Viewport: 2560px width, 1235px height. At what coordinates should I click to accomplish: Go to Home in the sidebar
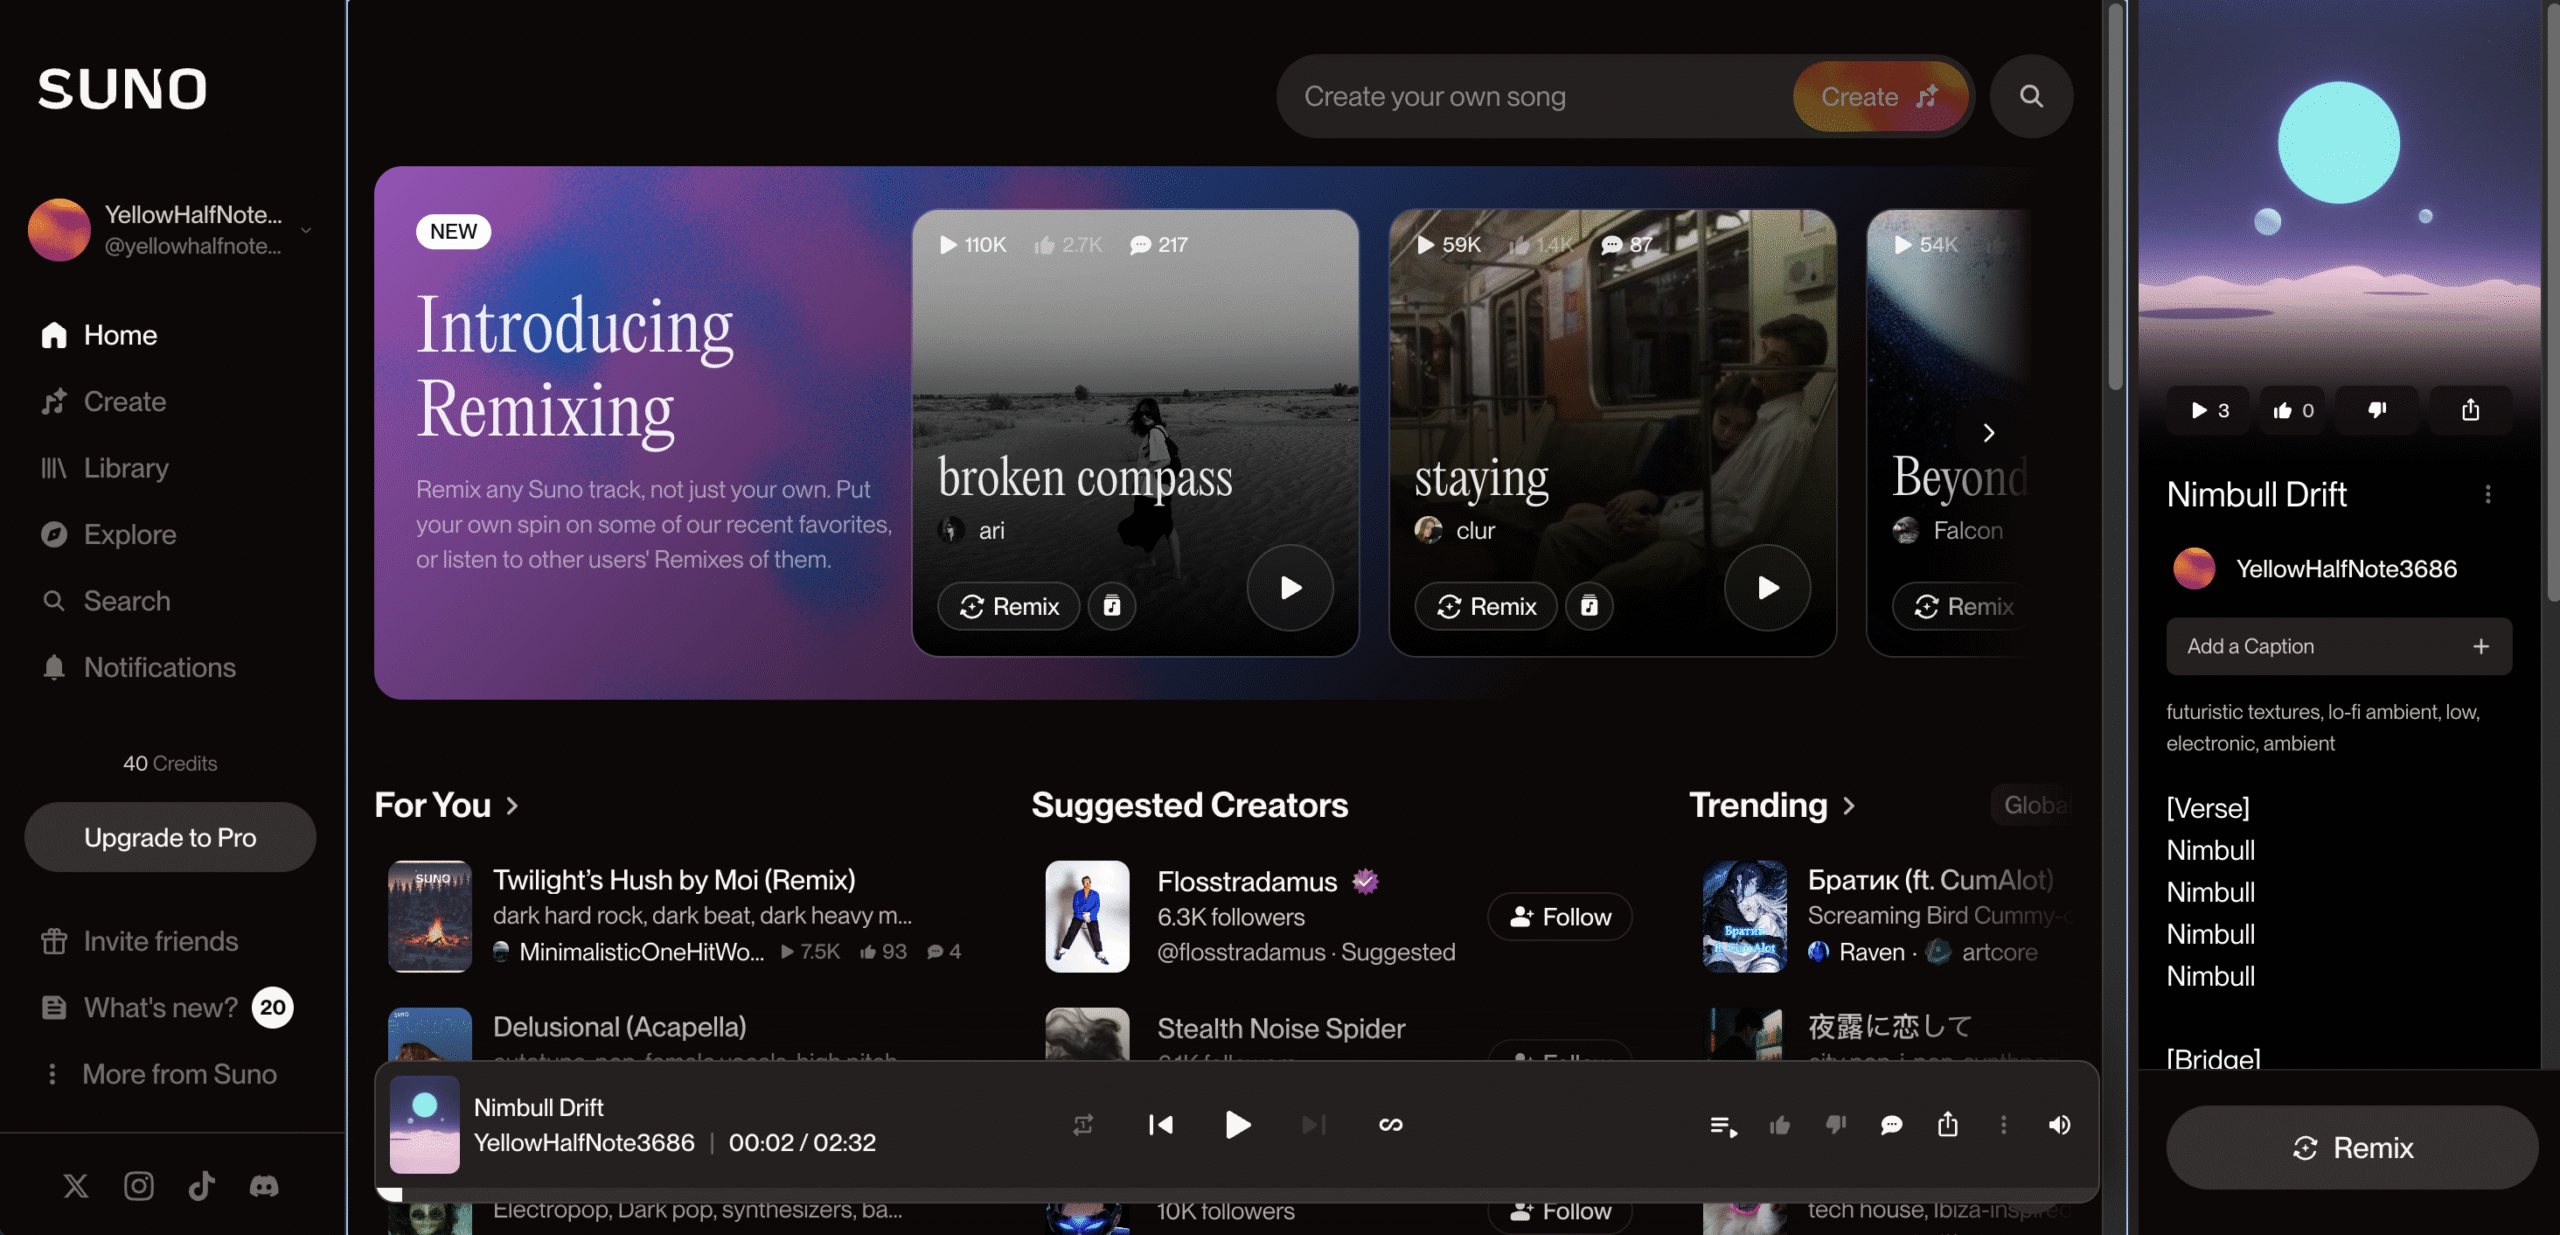tap(100, 335)
